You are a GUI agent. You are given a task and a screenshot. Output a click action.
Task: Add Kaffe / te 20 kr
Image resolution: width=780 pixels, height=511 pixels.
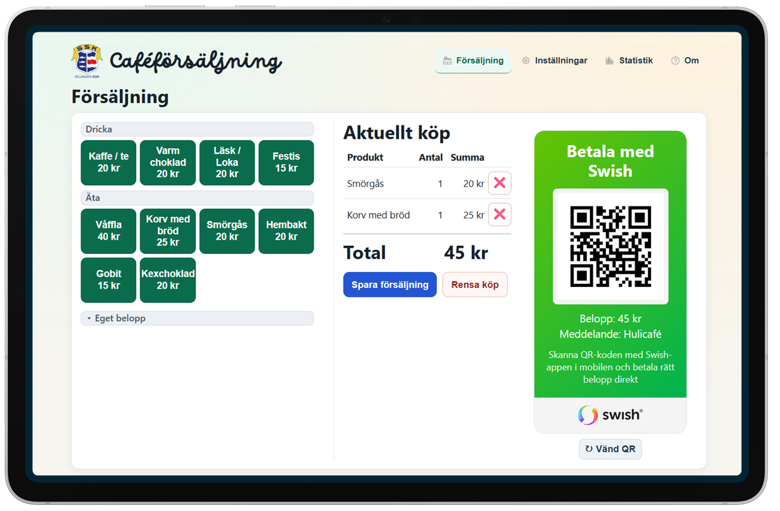[x=108, y=162]
